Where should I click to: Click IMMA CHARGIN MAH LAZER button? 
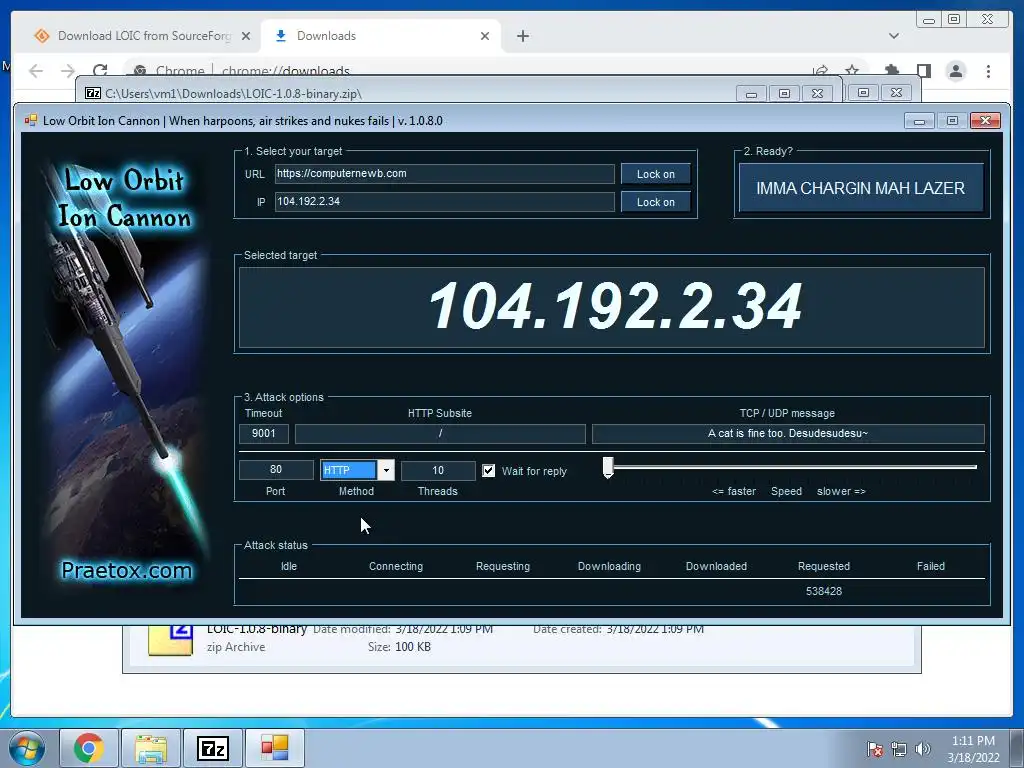pyautogui.click(x=861, y=188)
